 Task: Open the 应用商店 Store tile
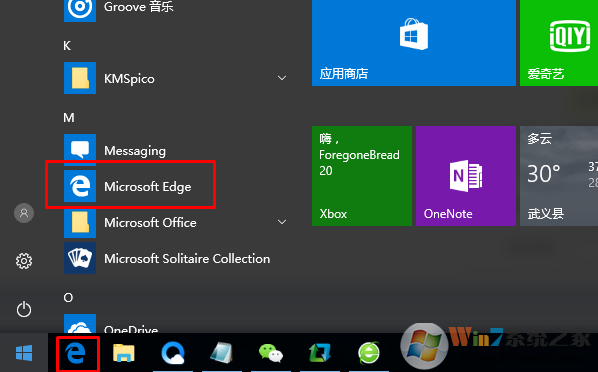coord(414,43)
